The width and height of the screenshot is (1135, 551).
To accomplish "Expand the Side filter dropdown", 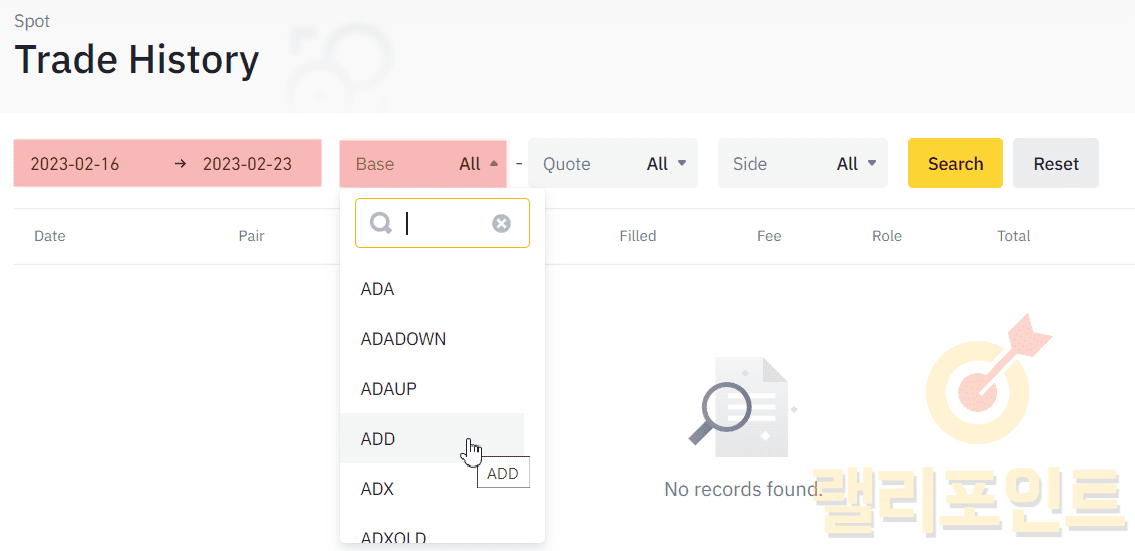I will point(802,164).
